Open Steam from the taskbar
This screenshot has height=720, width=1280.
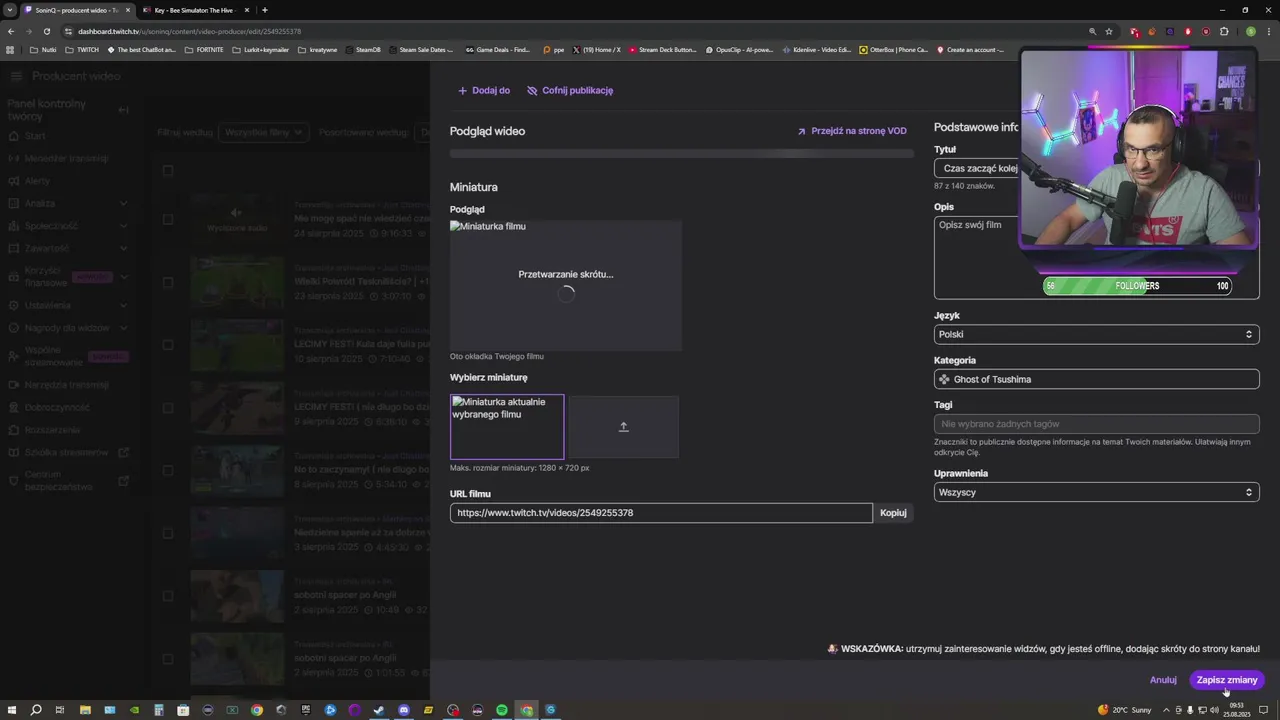point(379,710)
